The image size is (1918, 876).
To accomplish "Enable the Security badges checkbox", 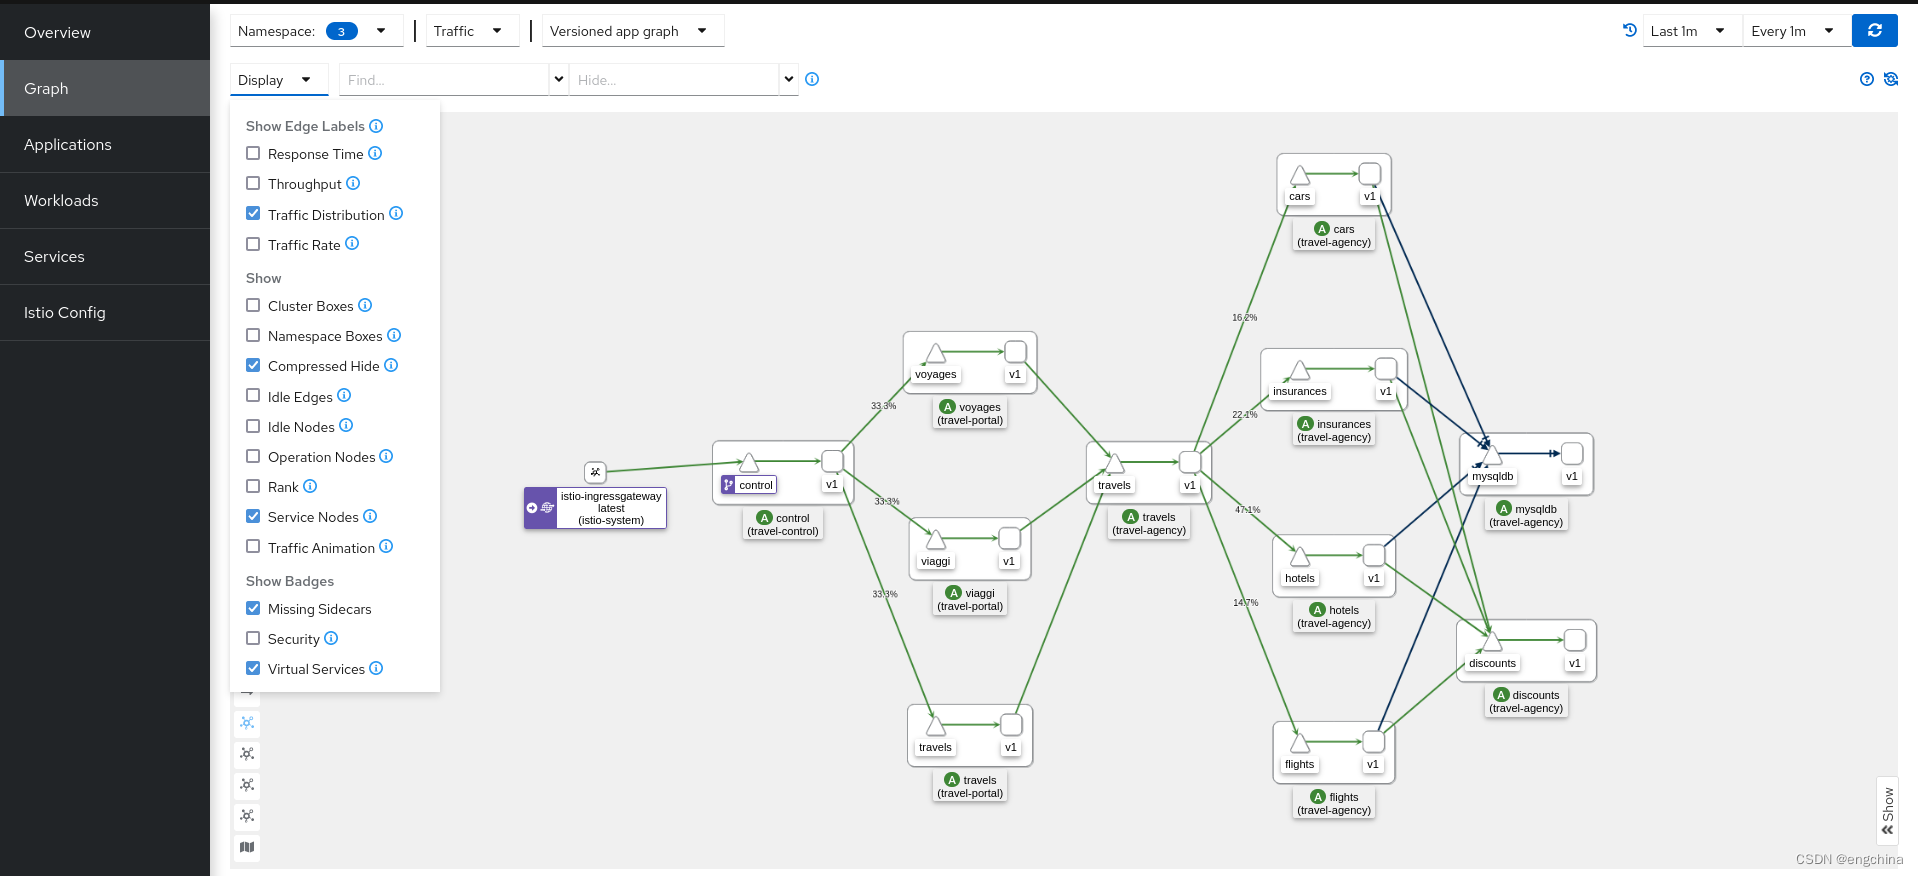I will [x=253, y=638].
